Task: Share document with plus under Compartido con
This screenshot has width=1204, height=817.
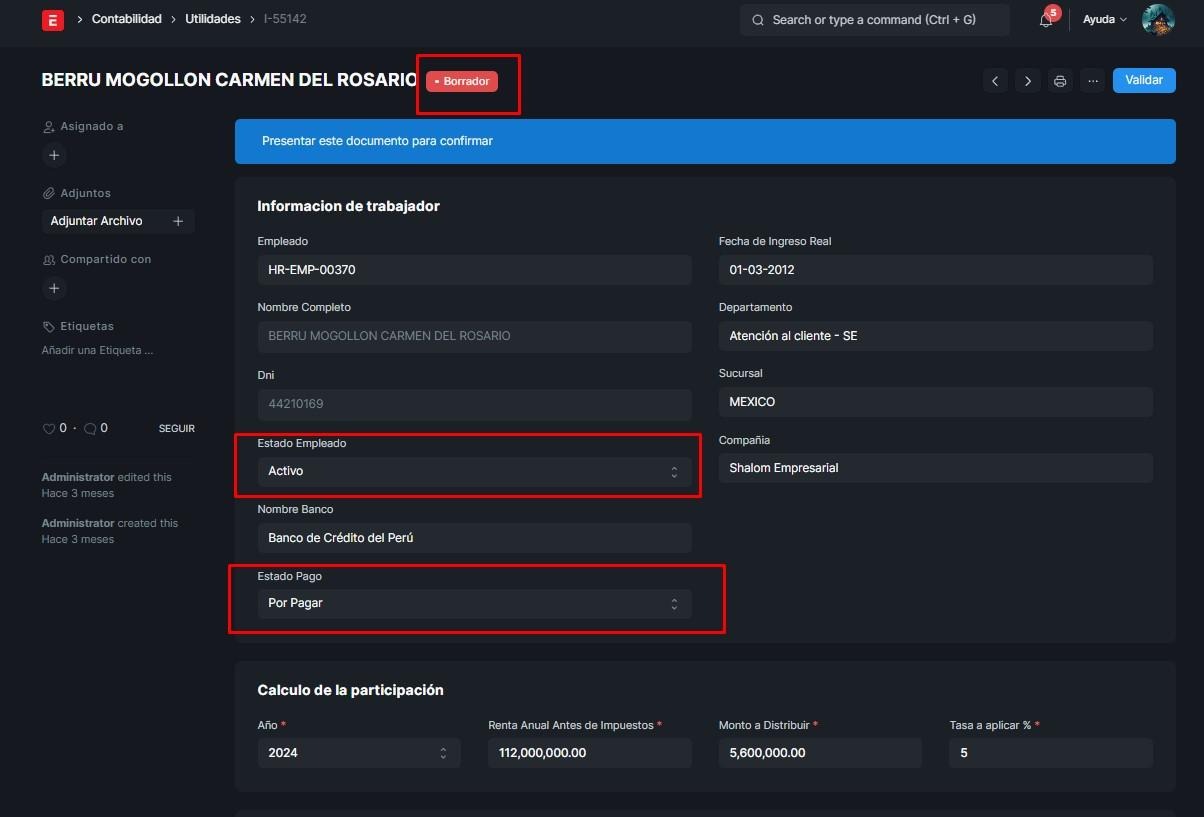Action: coord(54,288)
